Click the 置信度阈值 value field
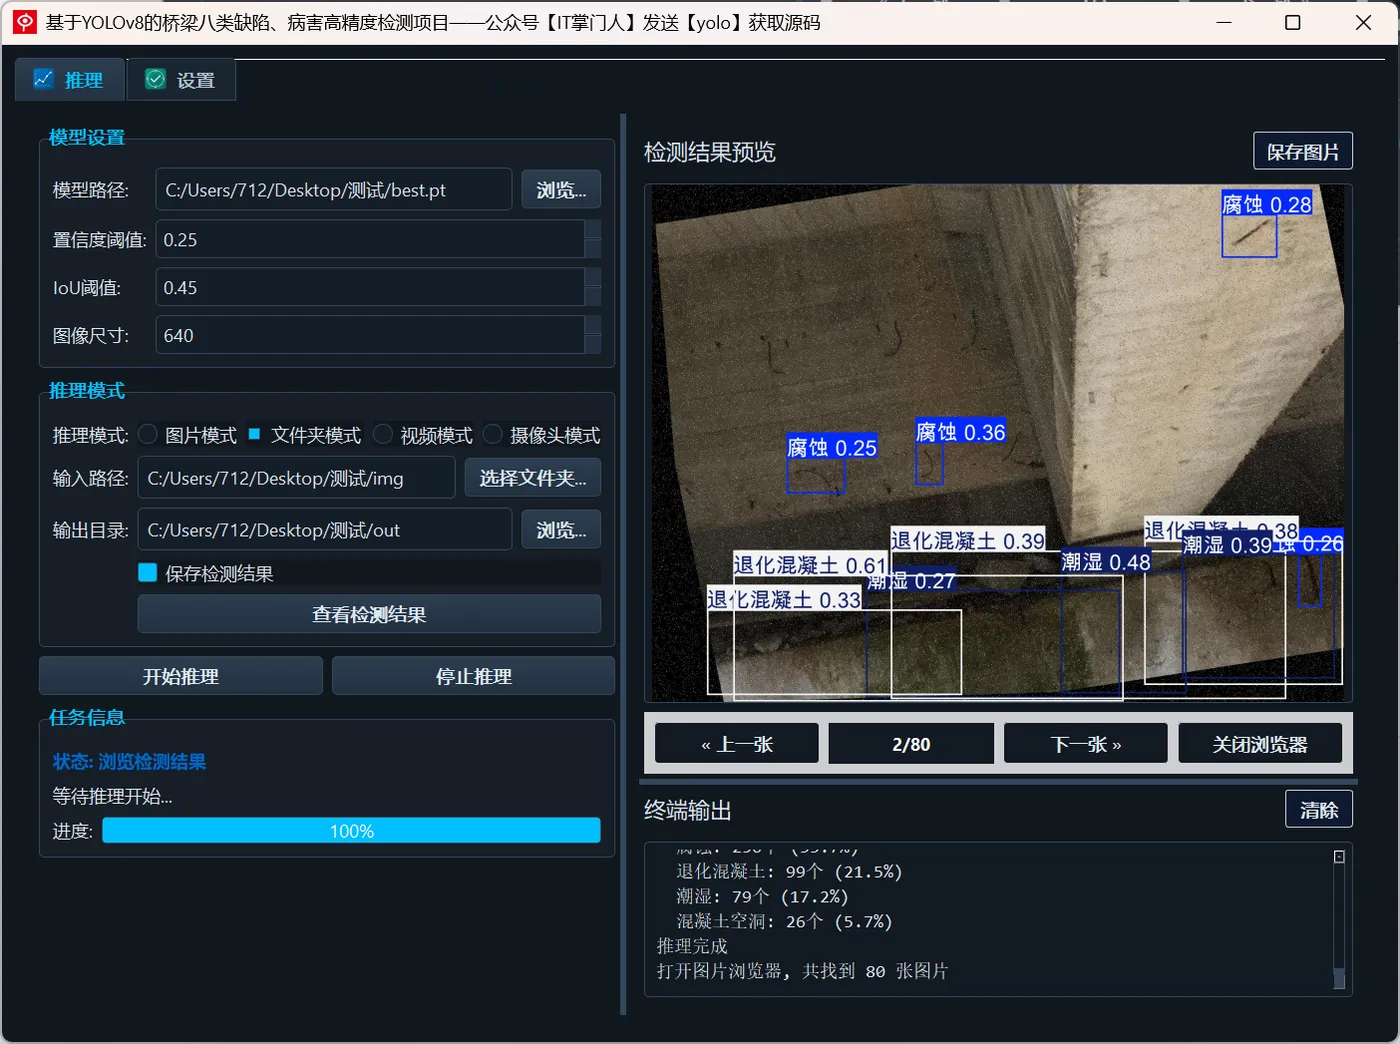This screenshot has height=1044, width=1400. 370,239
